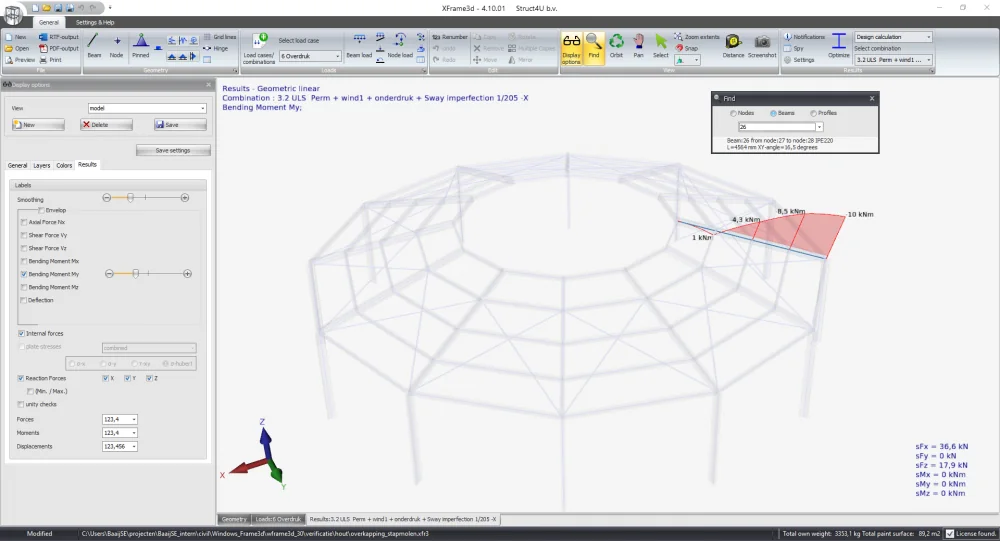The image size is (1000, 541).
Task: Select Nodes radio in Find window
Action: pyautogui.click(x=733, y=113)
